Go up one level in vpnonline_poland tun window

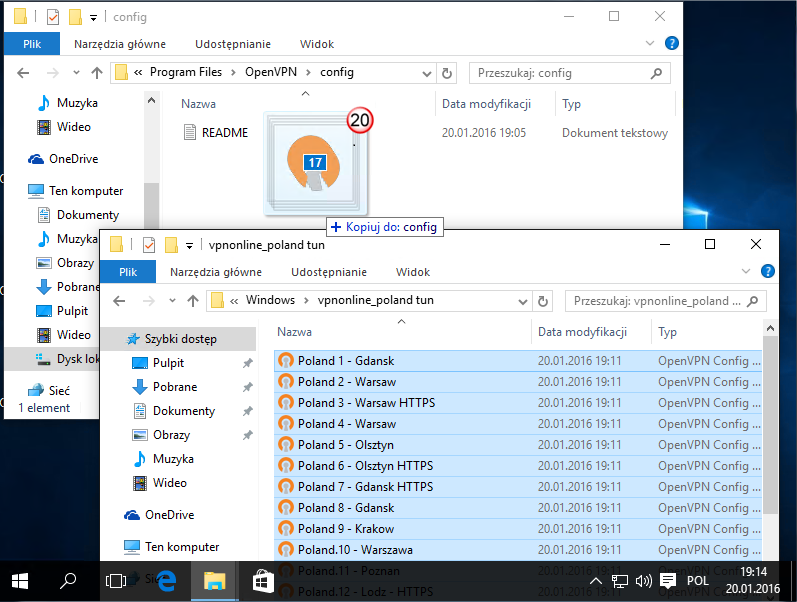193,301
